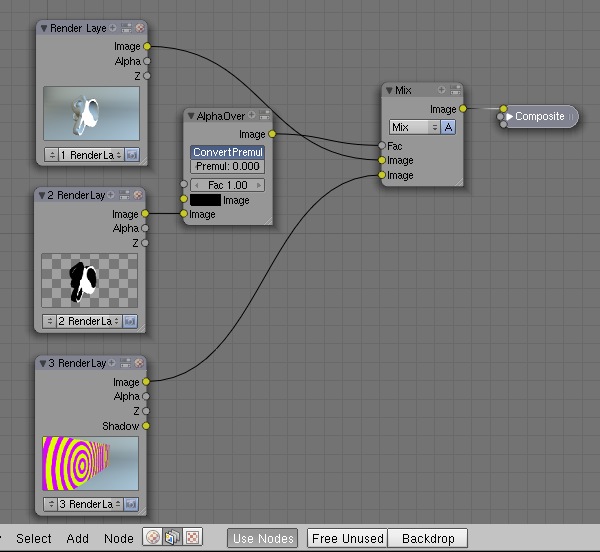Click preview thumbnail of first Render Layer node
The image size is (600, 552).
pos(91,113)
